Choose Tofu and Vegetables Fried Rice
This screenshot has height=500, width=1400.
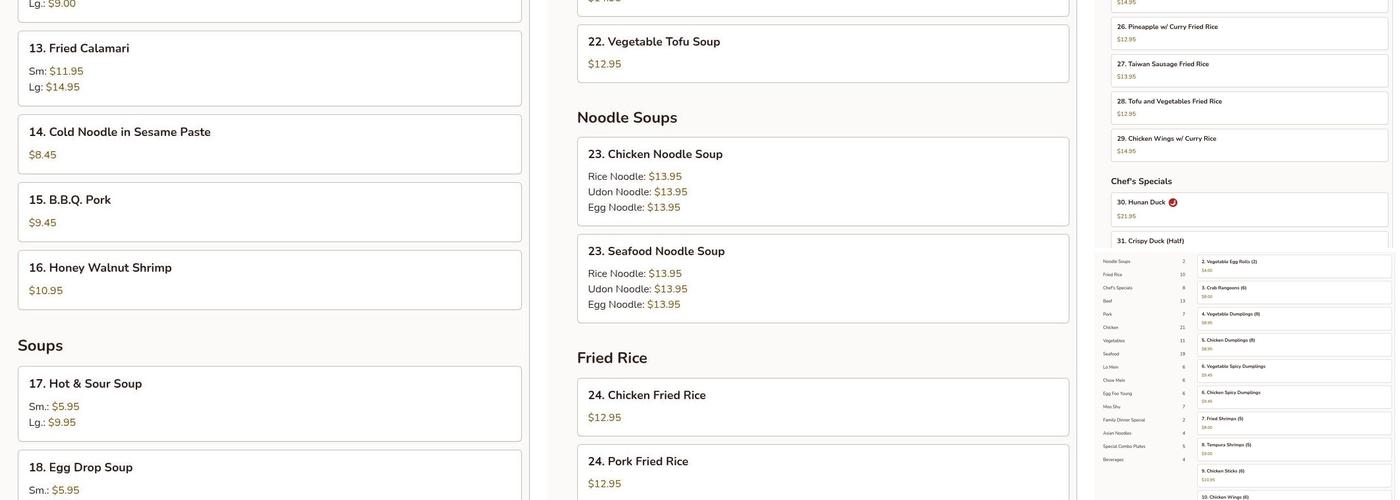click(x=1249, y=107)
